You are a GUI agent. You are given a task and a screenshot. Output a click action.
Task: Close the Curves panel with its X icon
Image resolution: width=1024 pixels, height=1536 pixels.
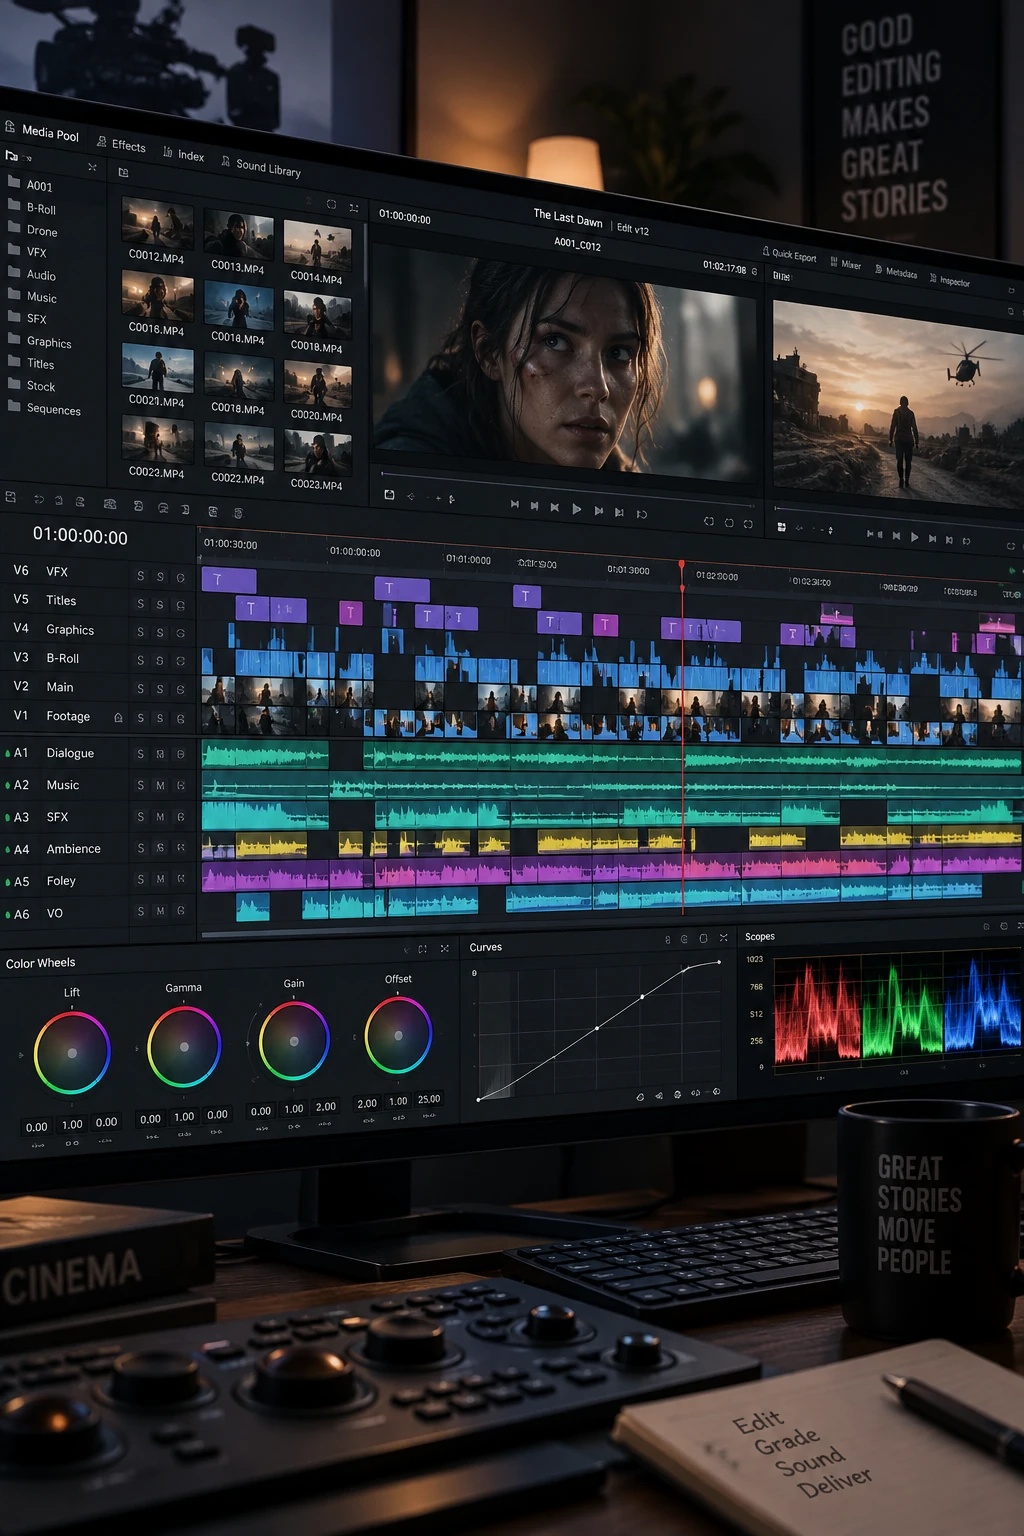coord(723,938)
